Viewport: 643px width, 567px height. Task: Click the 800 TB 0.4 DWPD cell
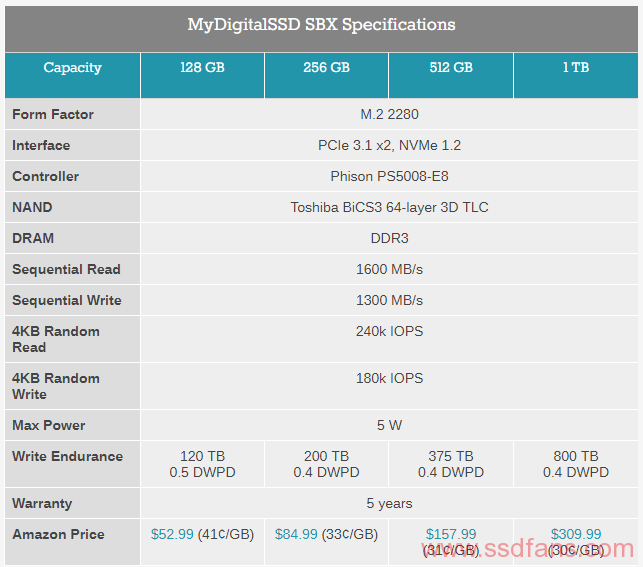click(576, 464)
